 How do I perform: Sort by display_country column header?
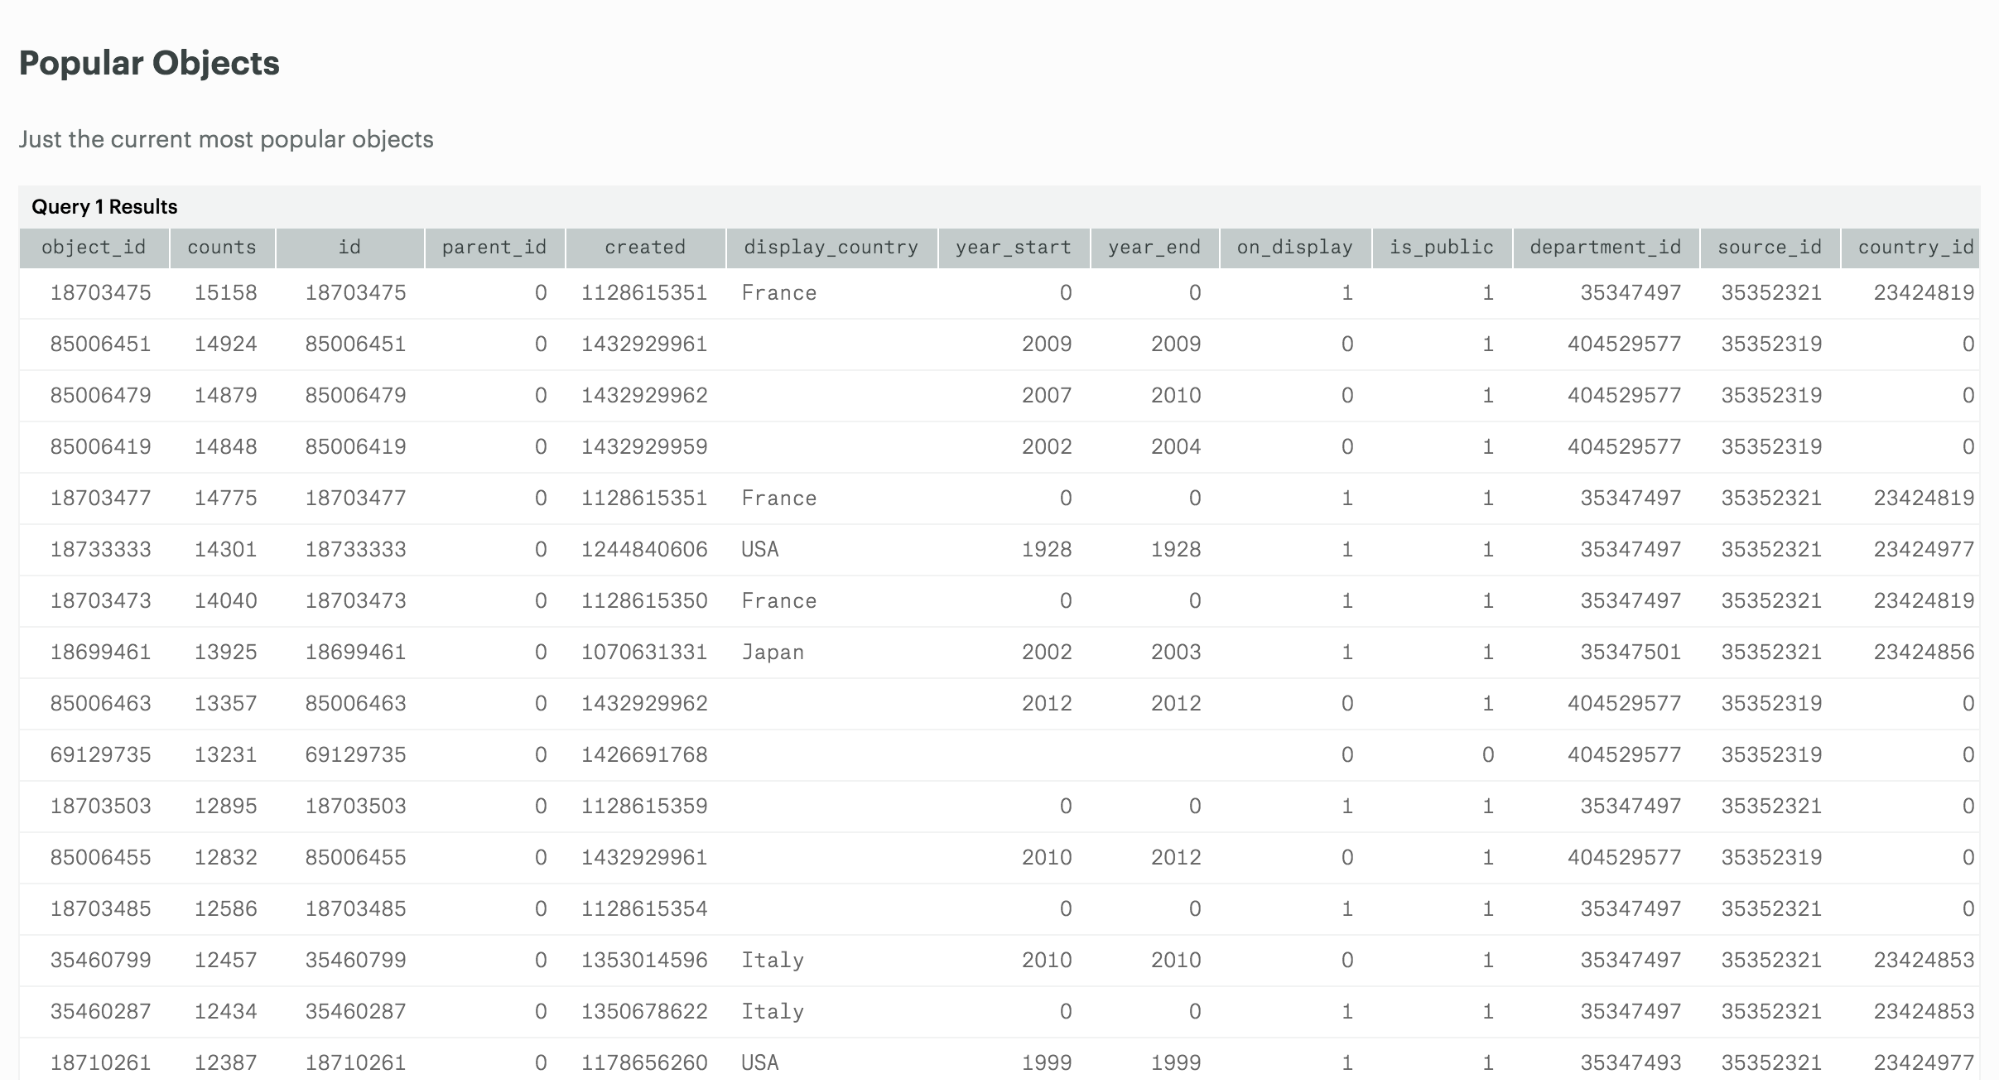click(x=831, y=248)
